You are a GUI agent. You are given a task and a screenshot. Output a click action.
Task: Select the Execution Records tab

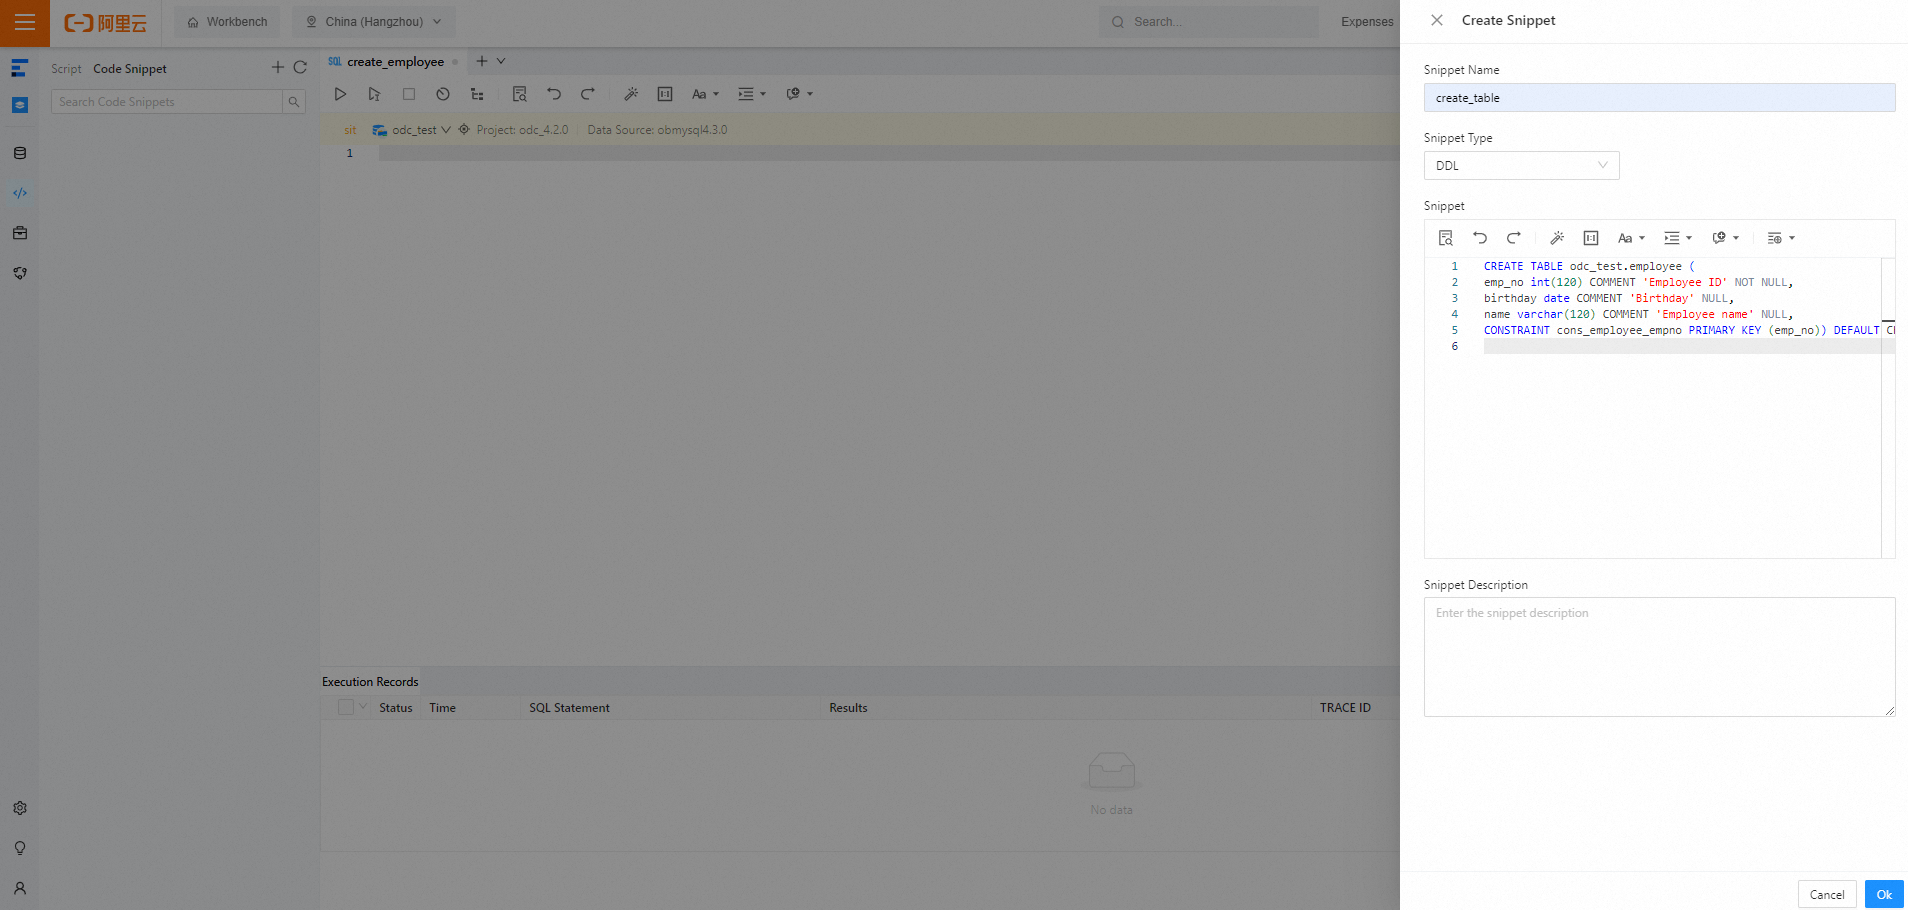tap(370, 682)
